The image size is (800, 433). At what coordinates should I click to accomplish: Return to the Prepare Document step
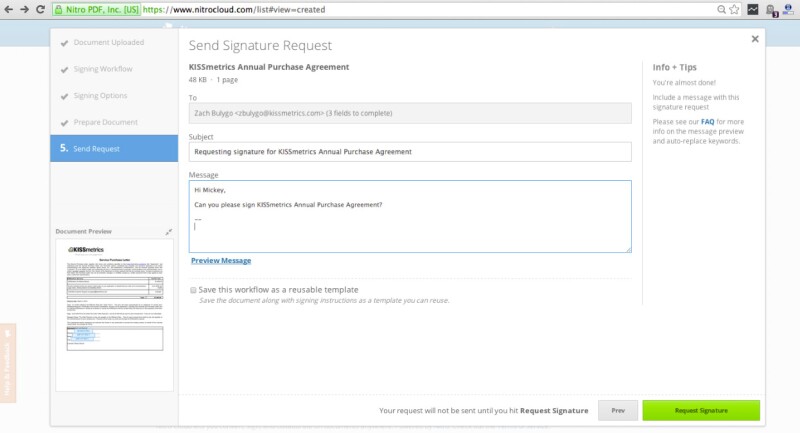[105, 122]
